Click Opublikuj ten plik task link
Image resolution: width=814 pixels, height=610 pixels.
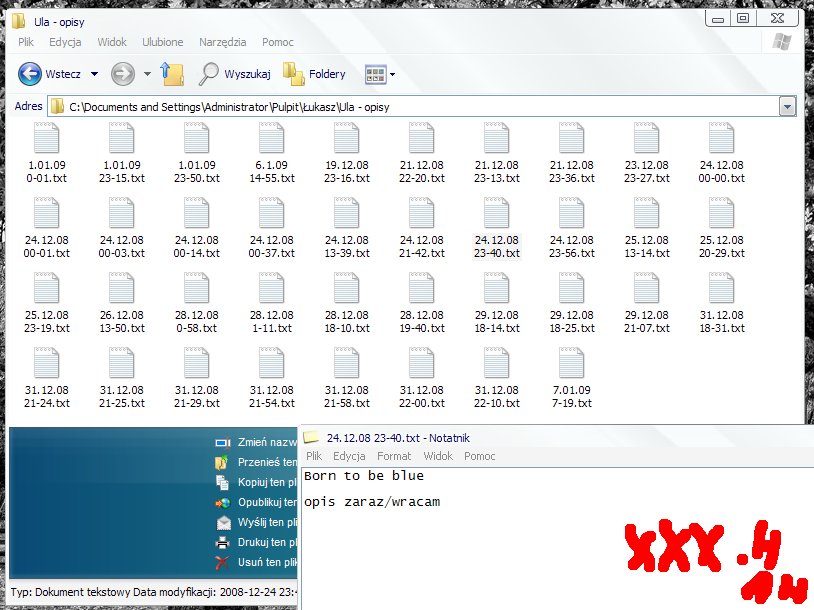click(x=256, y=503)
